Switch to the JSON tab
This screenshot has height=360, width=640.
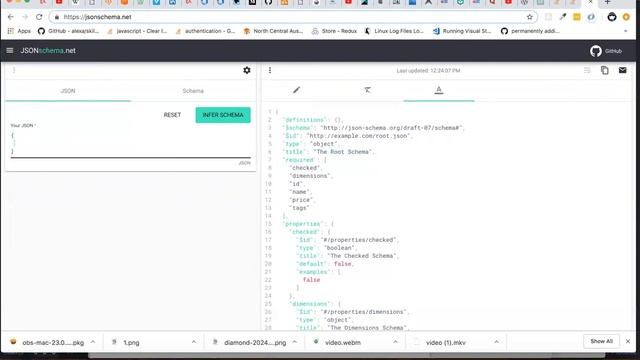click(x=68, y=91)
